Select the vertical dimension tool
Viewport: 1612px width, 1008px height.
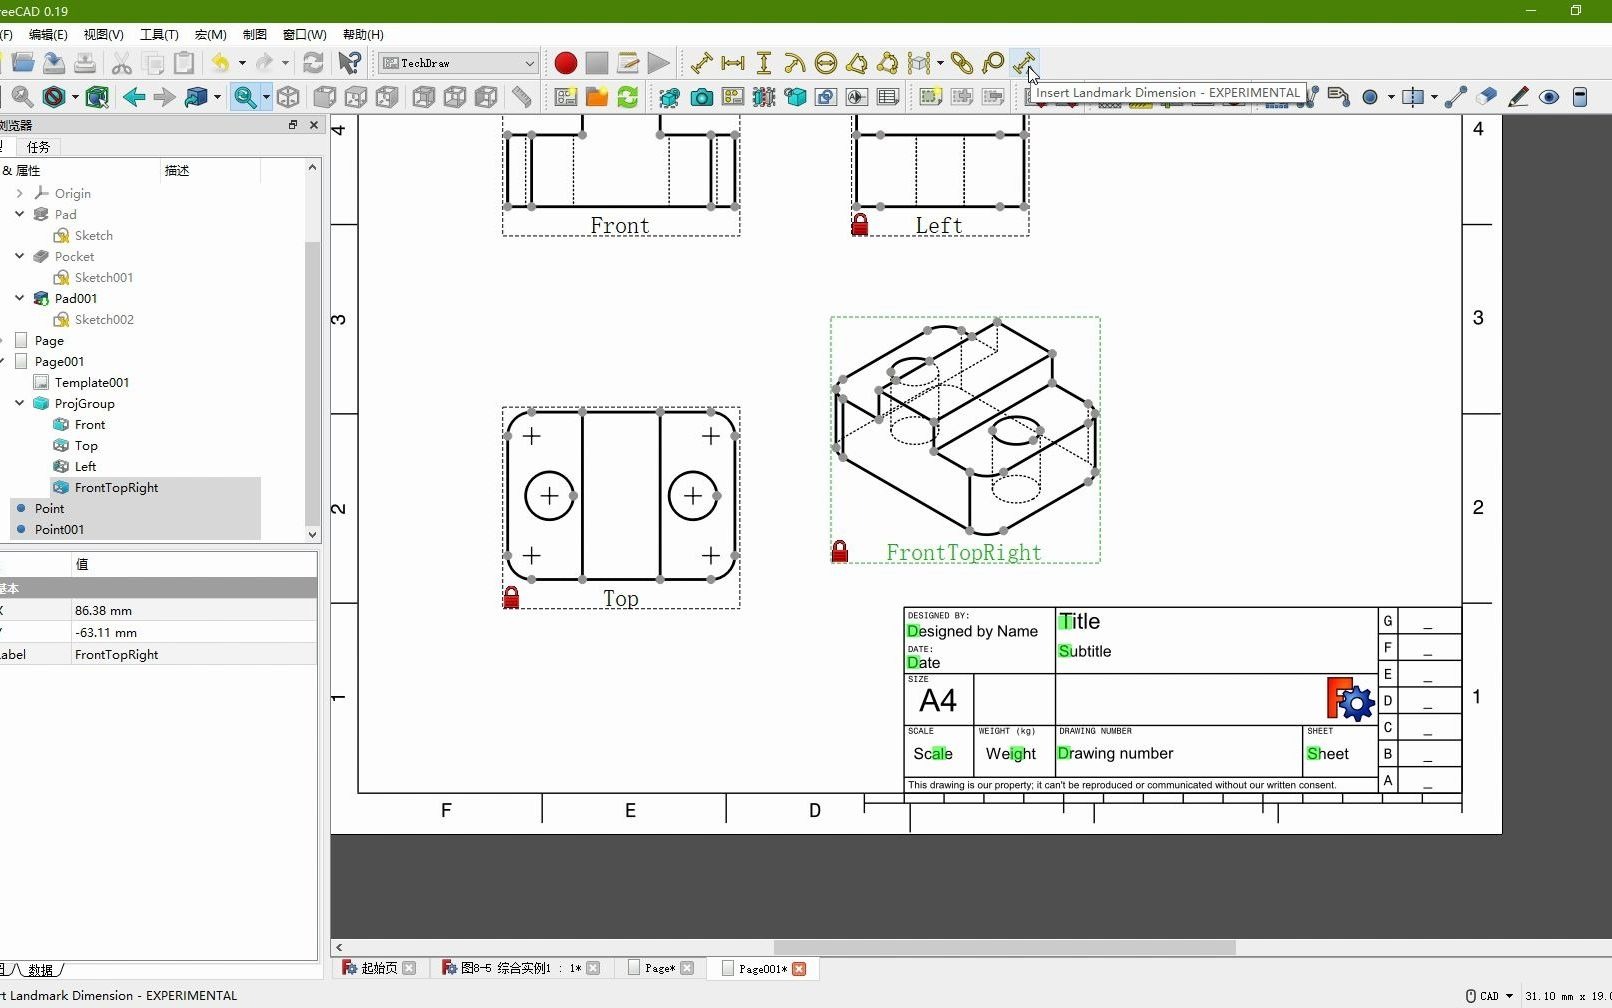point(764,63)
